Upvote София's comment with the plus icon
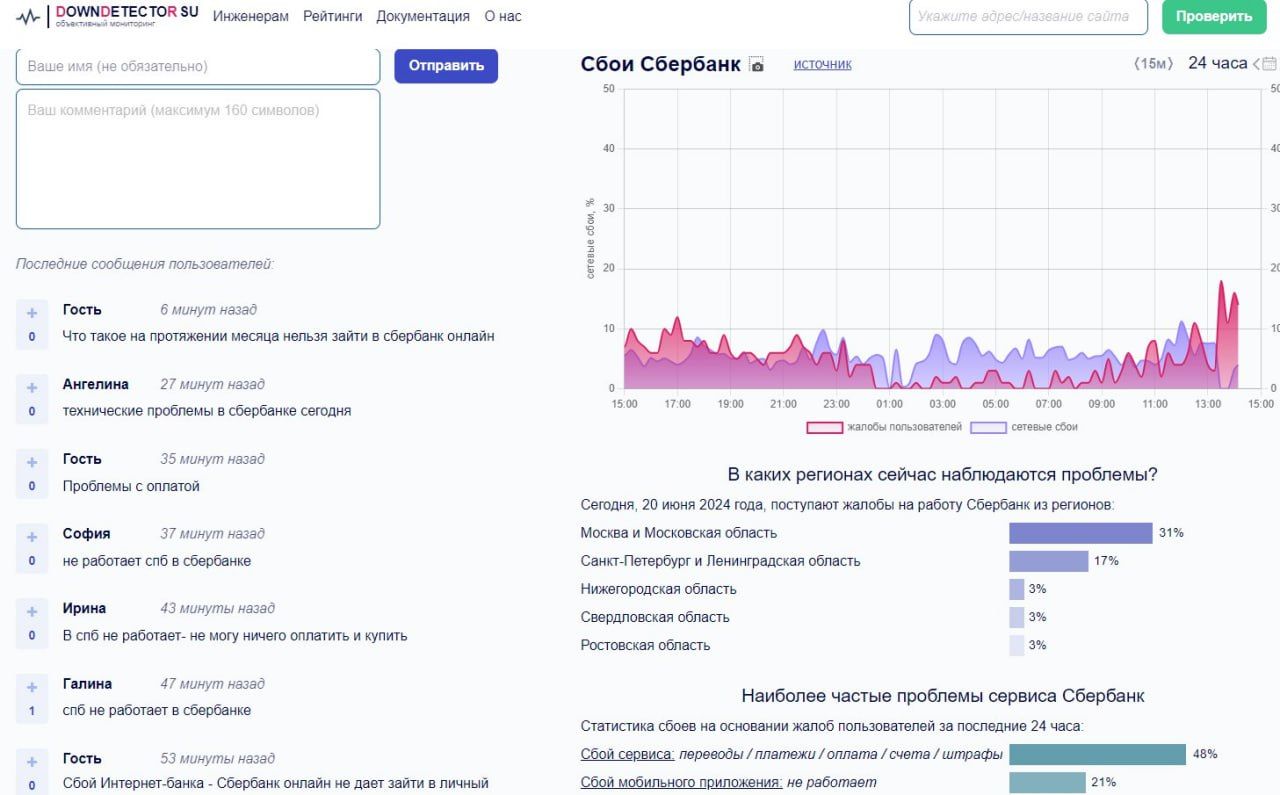The height and width of the screenshot is (795, 1280). click(32, 537)
